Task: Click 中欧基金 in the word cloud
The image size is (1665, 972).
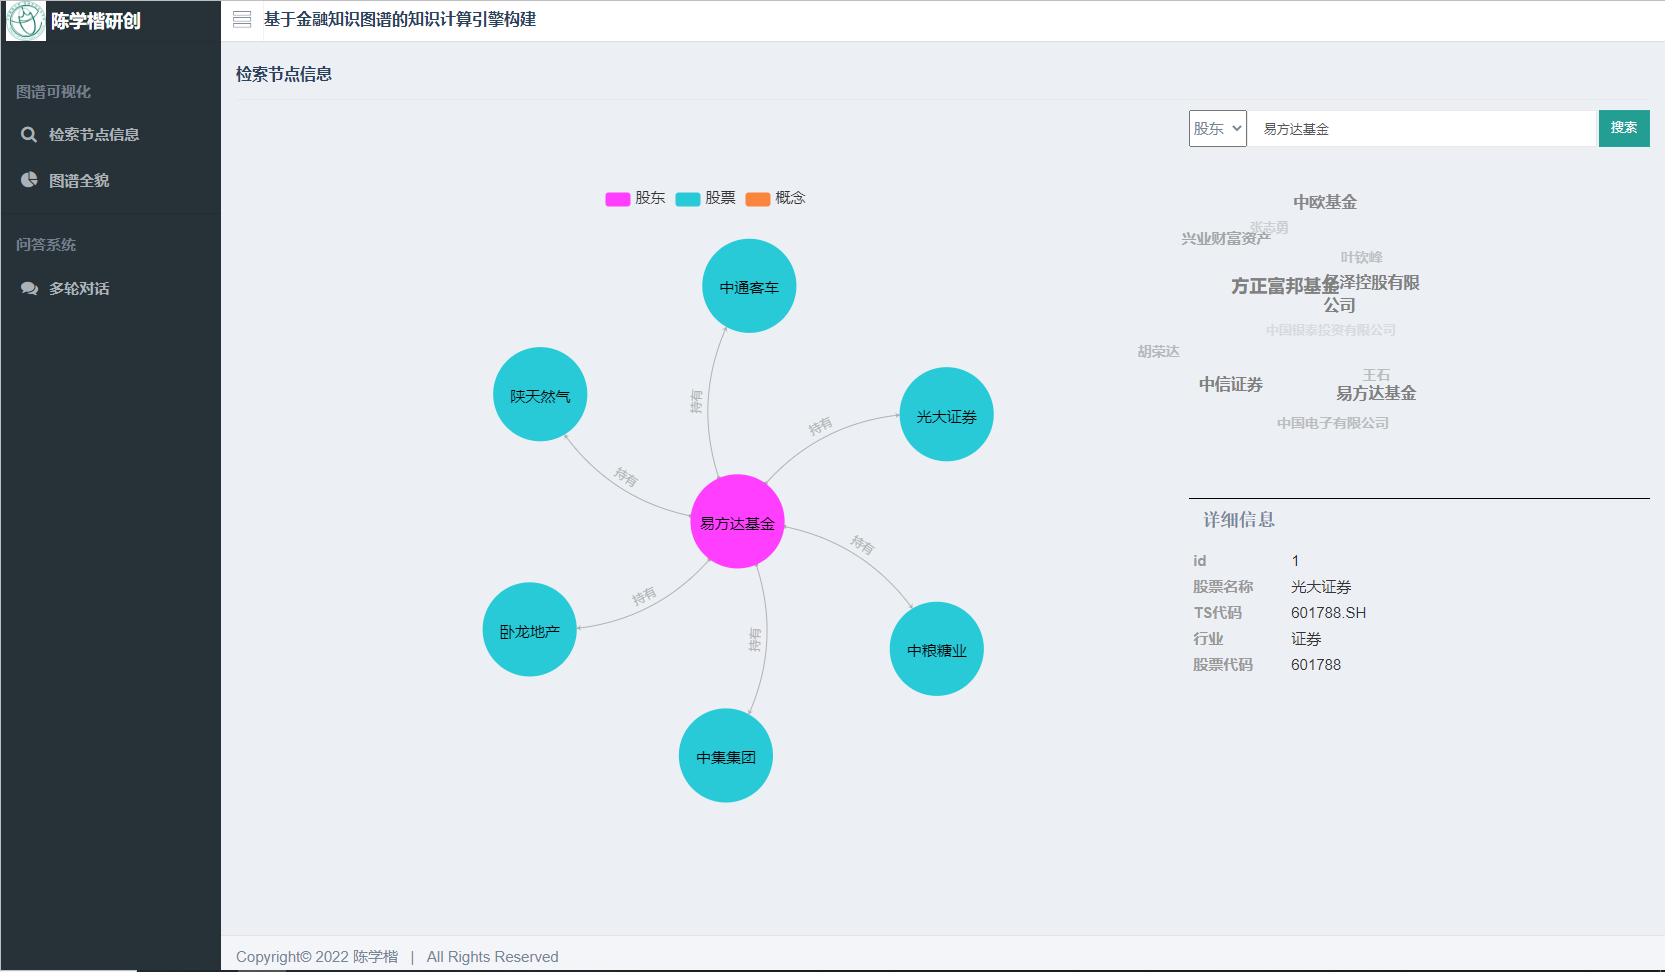Action: click(x=1325, y=202)
